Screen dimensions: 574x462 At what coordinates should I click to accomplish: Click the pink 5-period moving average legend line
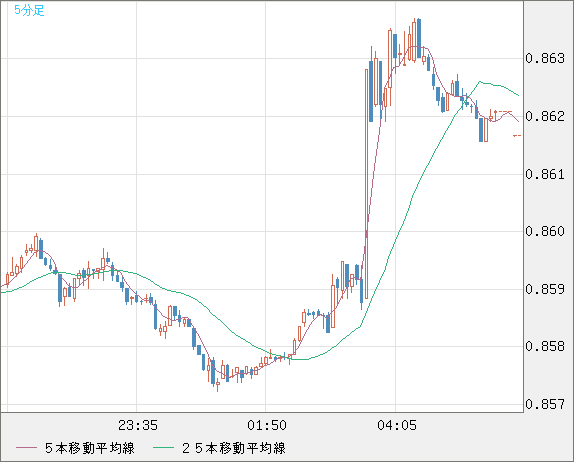[26, 448]
